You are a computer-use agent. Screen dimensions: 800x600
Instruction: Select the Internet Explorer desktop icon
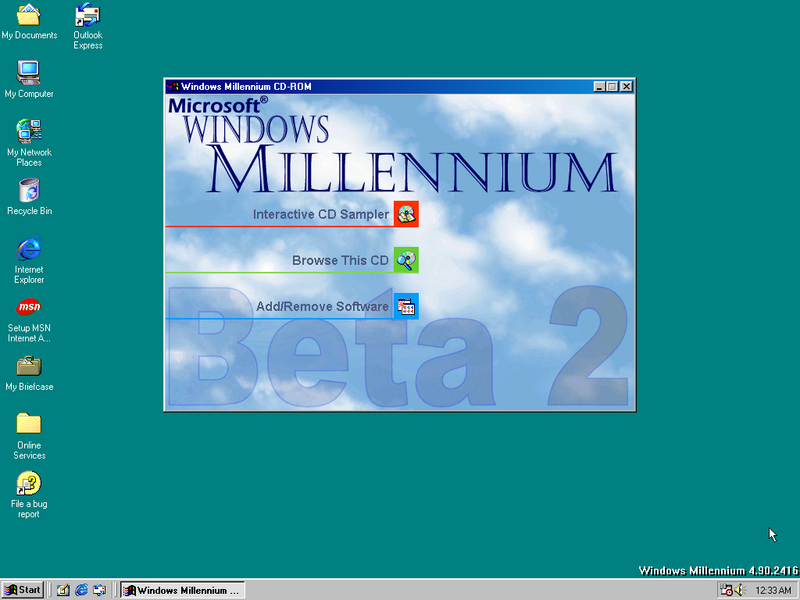29,249
